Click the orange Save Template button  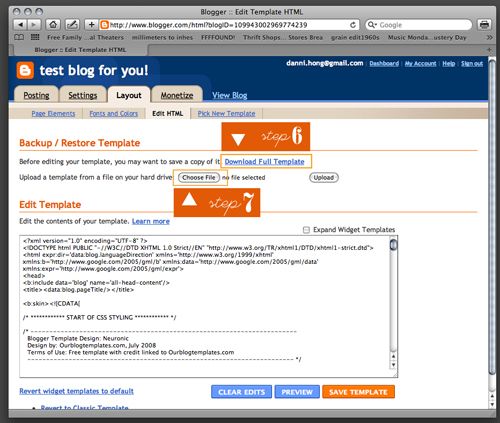[x=358, y=392]
